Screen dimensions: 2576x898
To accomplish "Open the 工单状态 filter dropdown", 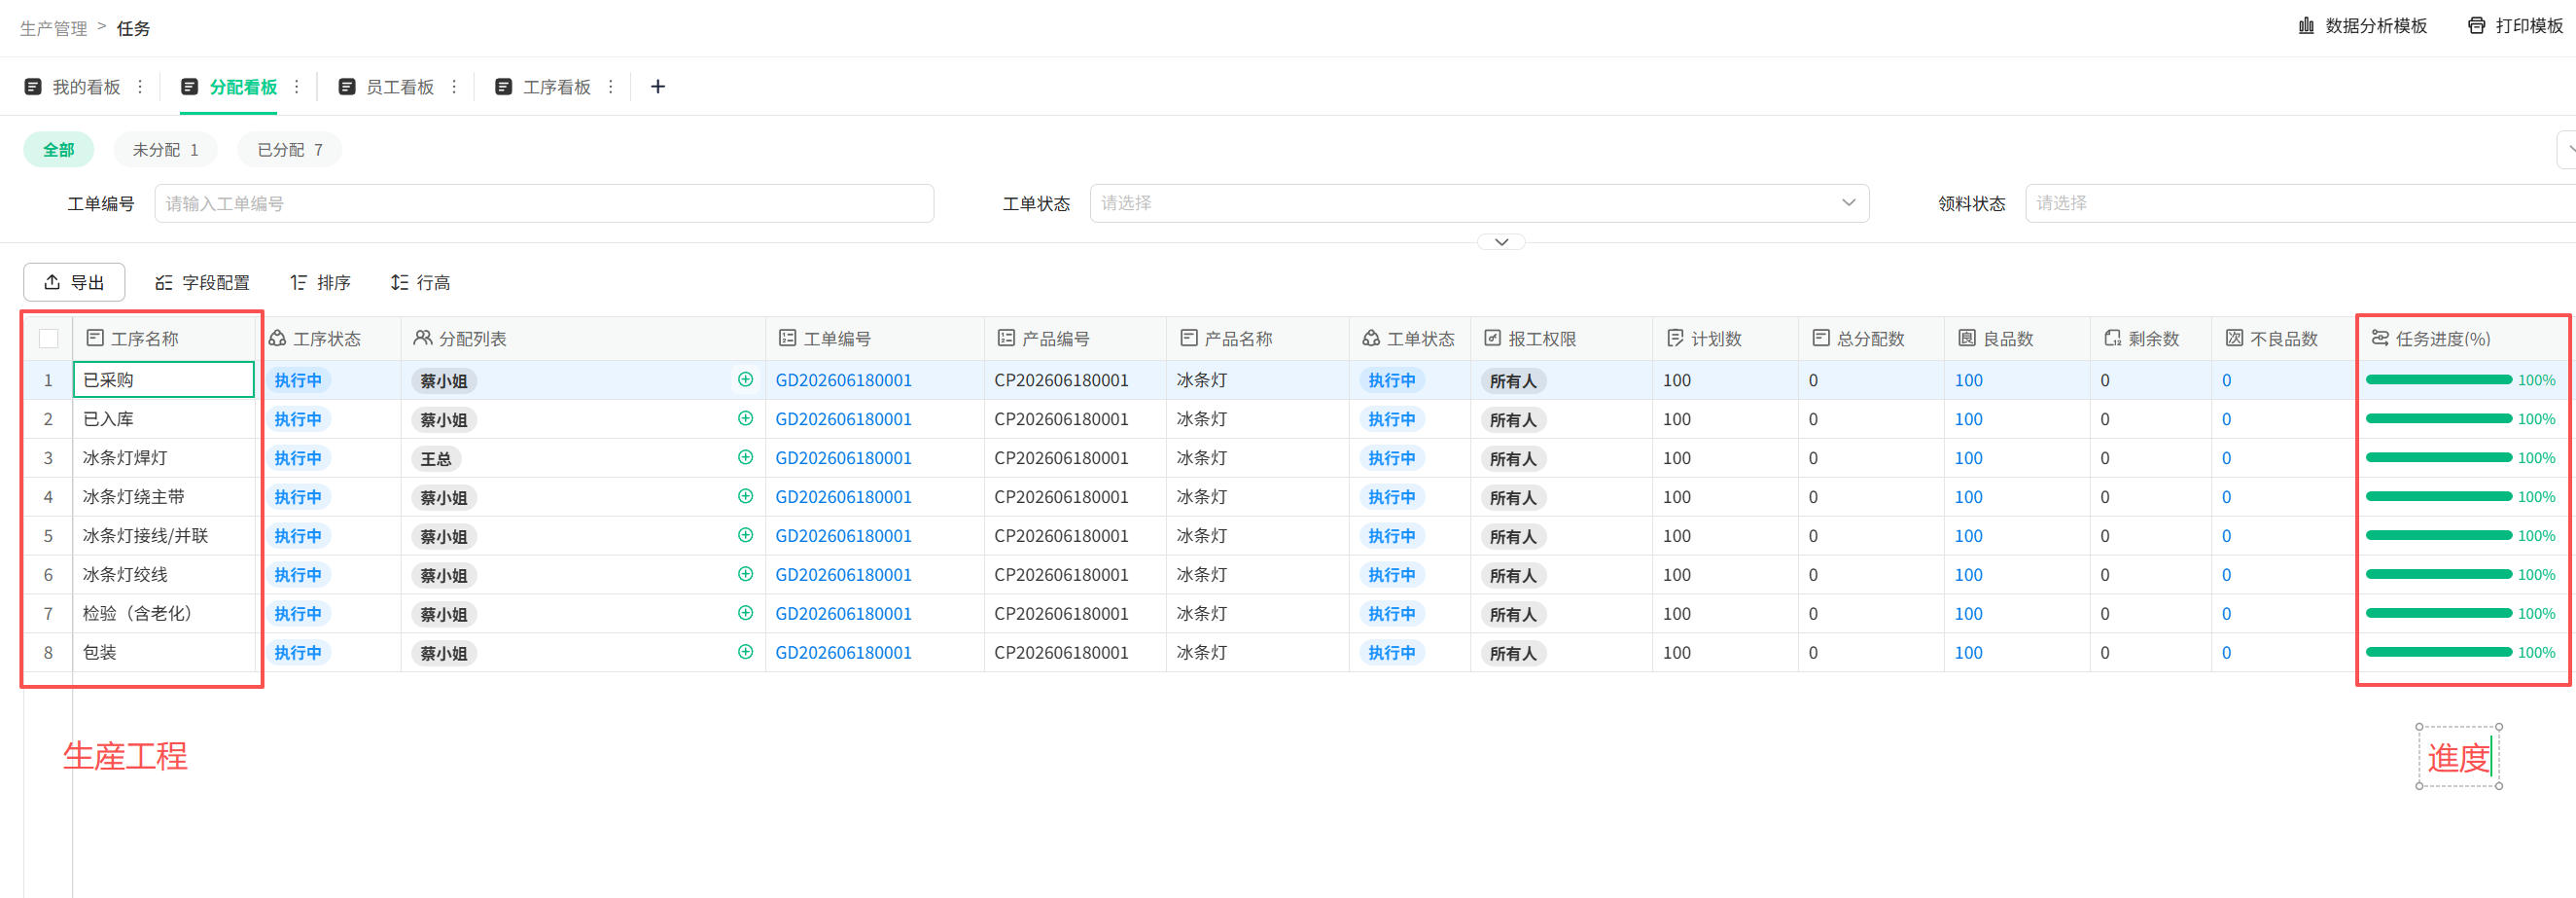I will click(x=1479, y=203).
